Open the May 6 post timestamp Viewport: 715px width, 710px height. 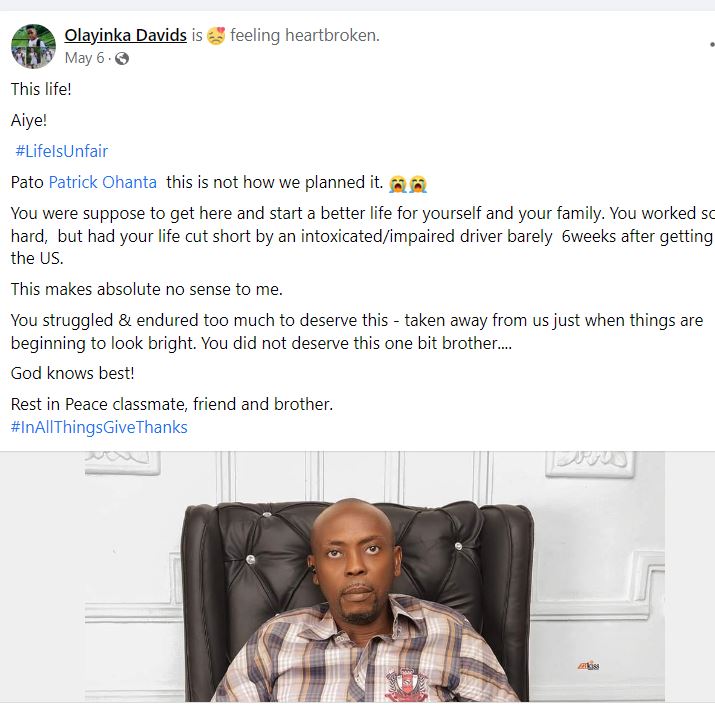tap(85, 58)
